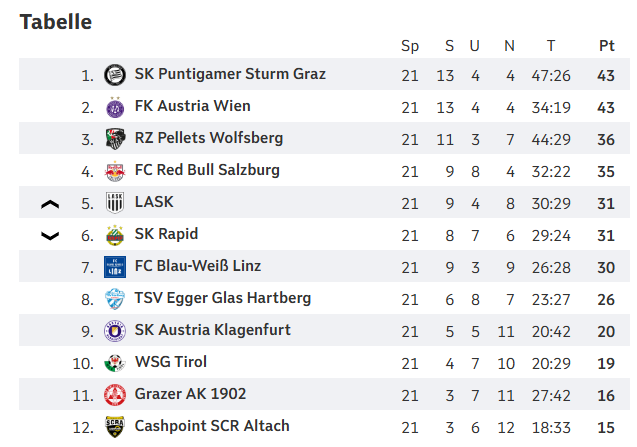637x447 pixels.
Task: Click the Sp games-played column header
Action: pos(410,46)
